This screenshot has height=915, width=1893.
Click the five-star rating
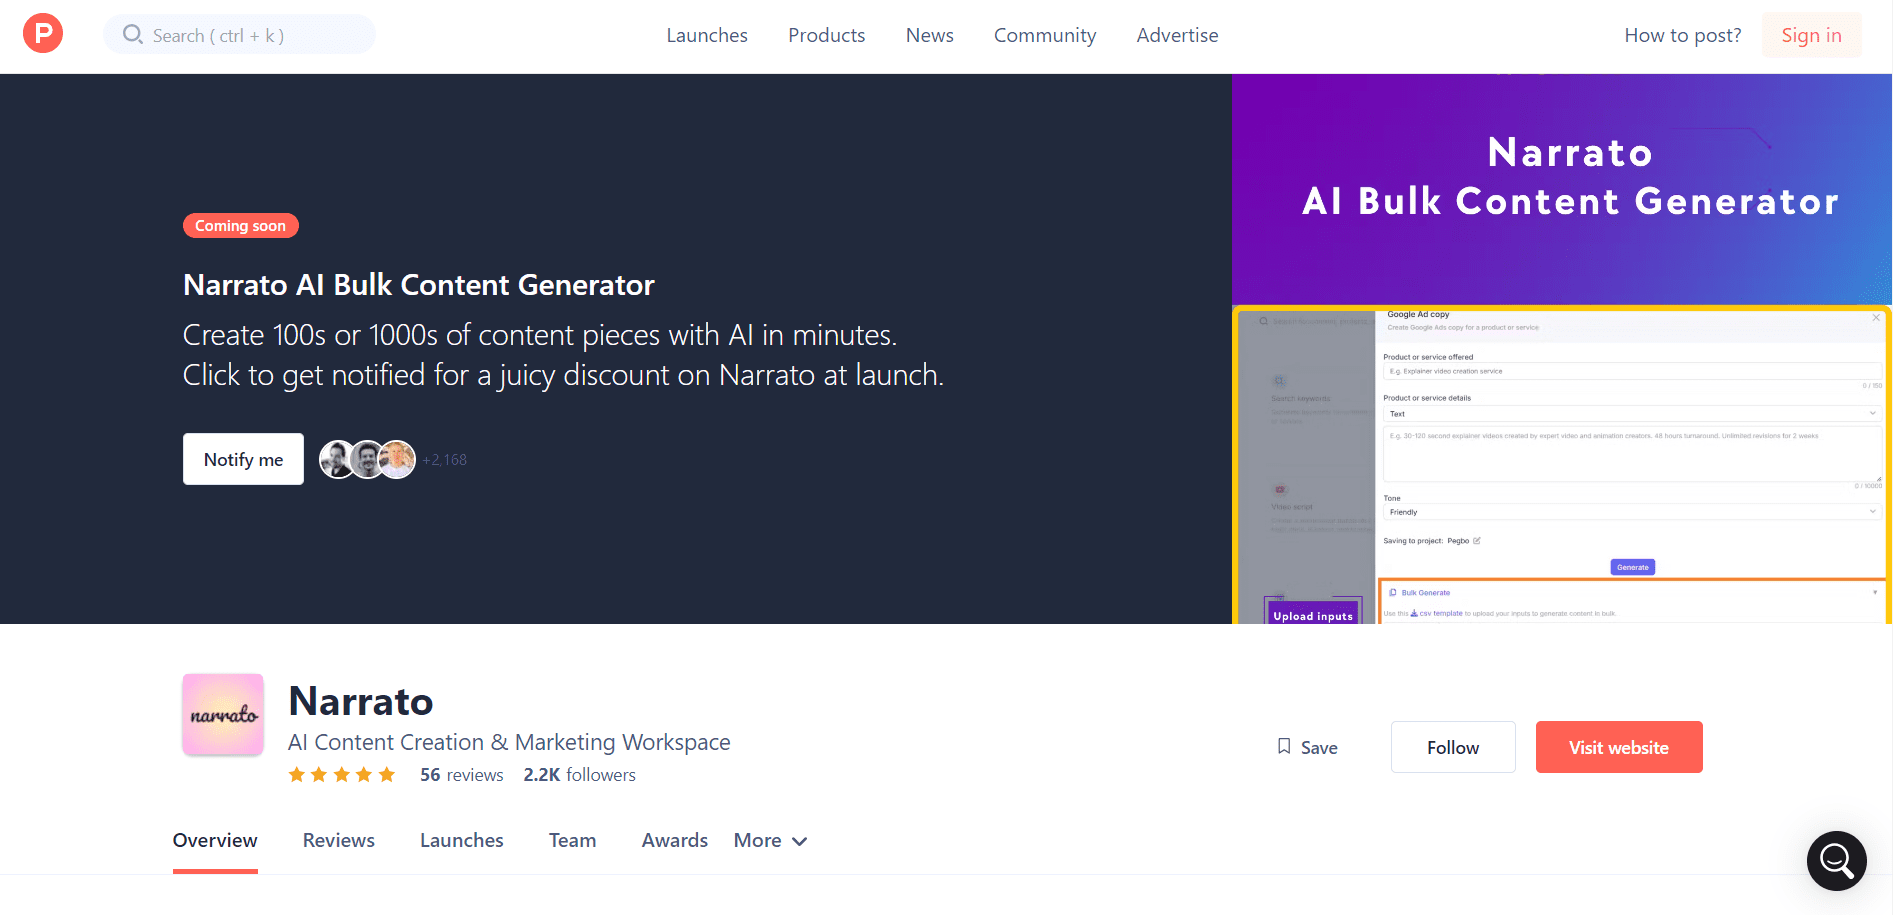tap(342, 775)
